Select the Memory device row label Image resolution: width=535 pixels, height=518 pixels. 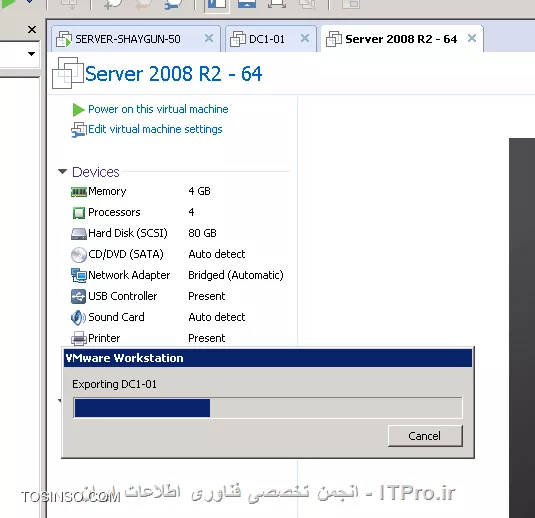pos(107,191)
